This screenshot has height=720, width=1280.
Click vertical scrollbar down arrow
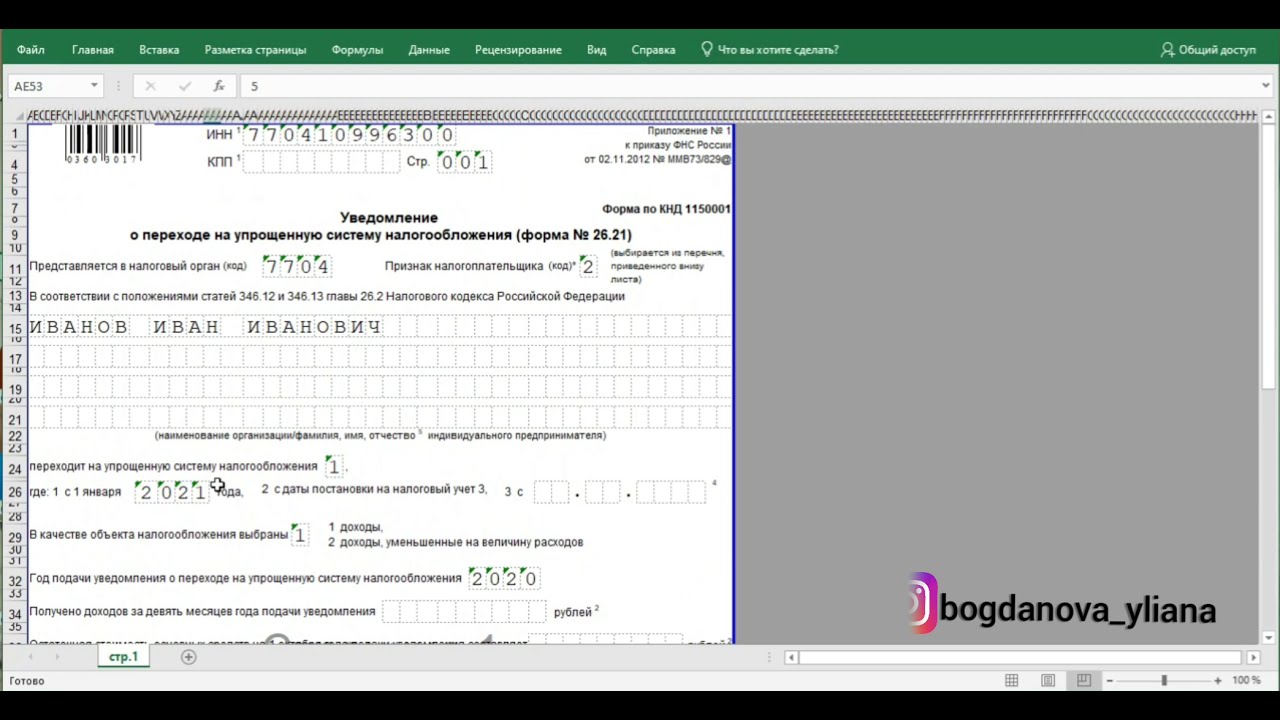[1269, 637]
